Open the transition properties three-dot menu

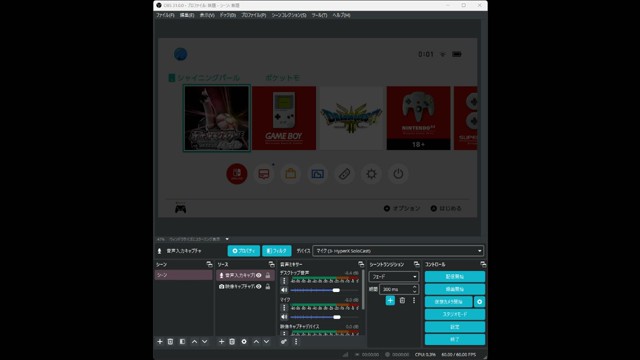414,300
